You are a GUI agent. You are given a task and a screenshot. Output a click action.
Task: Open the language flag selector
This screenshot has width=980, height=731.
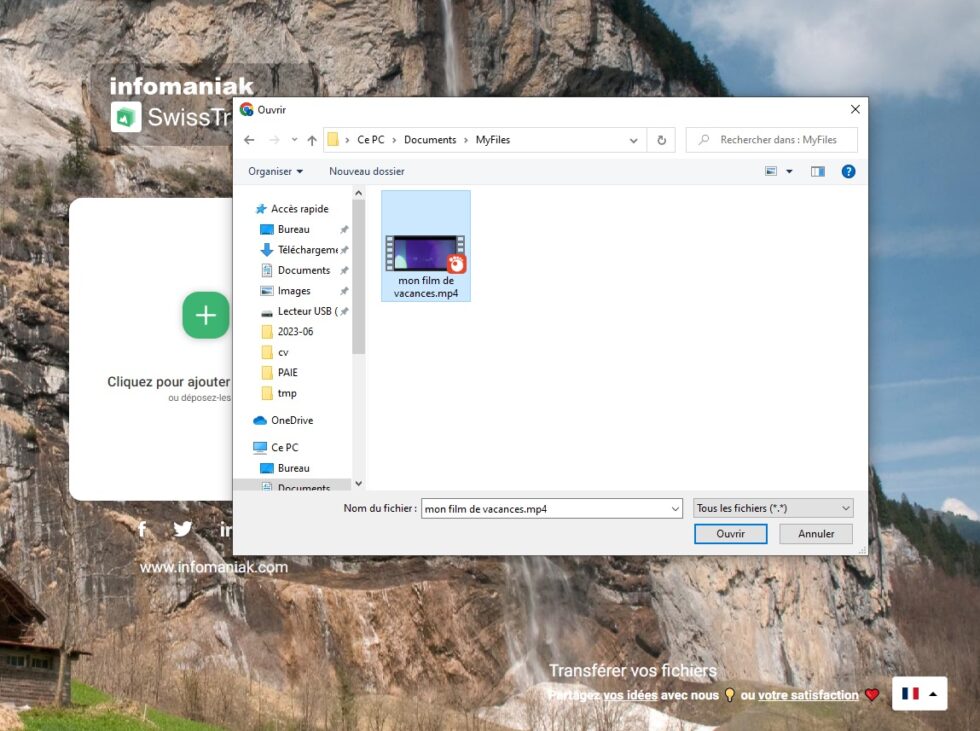[x=919, y=693]
